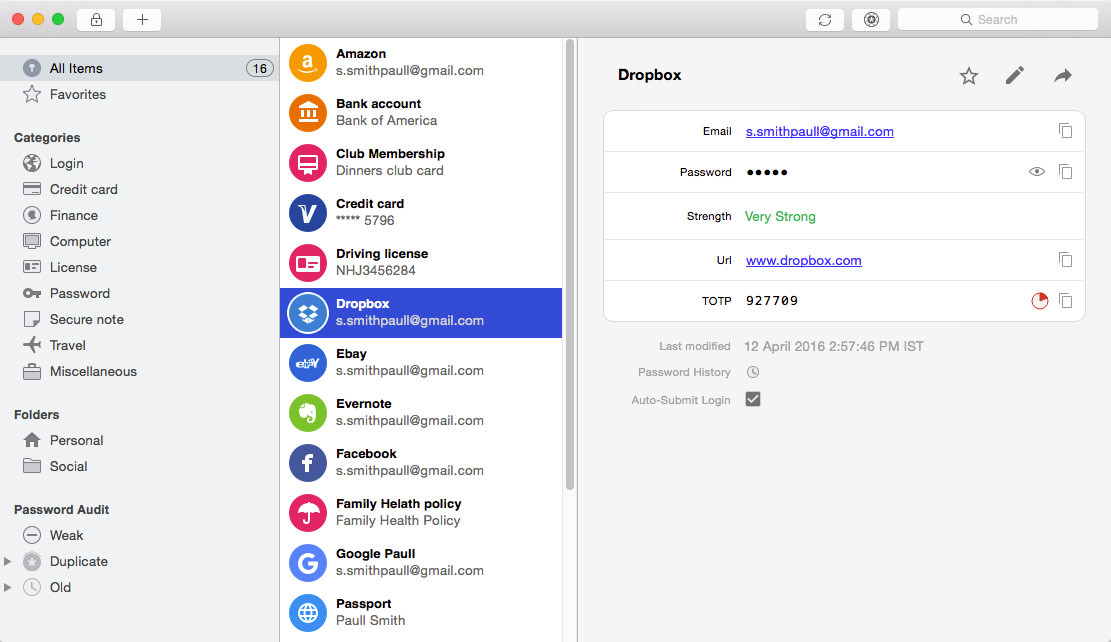Screen dimensions: 1111x642
Task: Select the Facebook entry icon
Action: 308,463
